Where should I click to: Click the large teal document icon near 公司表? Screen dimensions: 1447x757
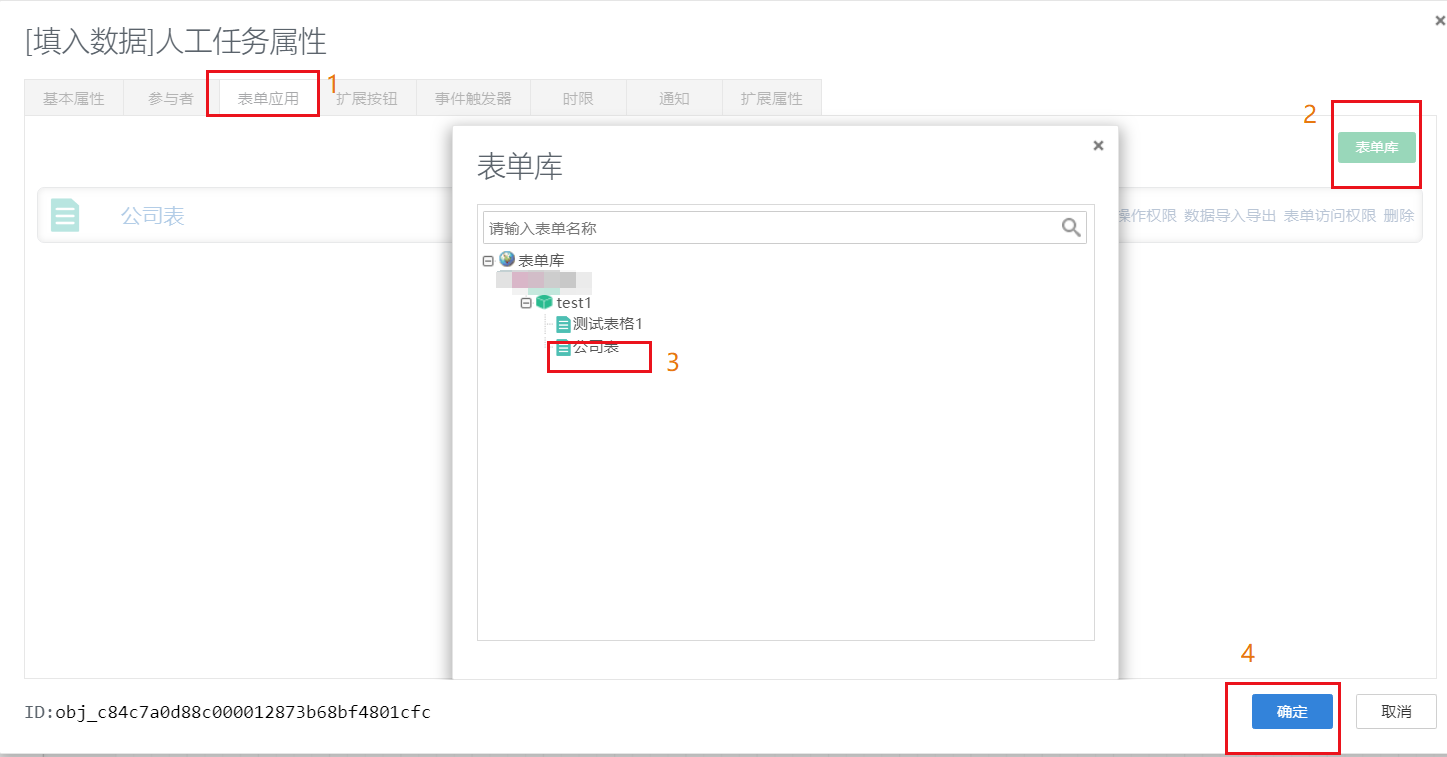pyautogui.click(x=64, y=214)
